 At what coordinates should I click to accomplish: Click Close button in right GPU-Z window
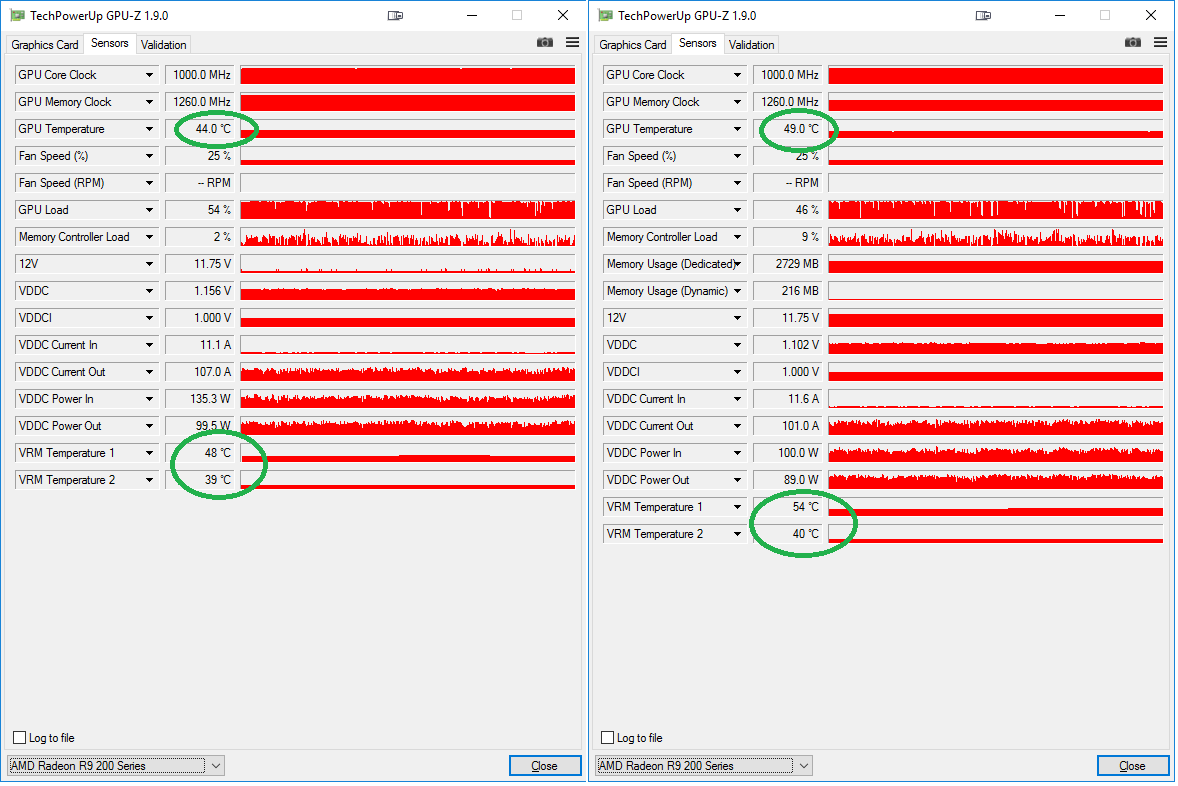(x=1133, y=766)
